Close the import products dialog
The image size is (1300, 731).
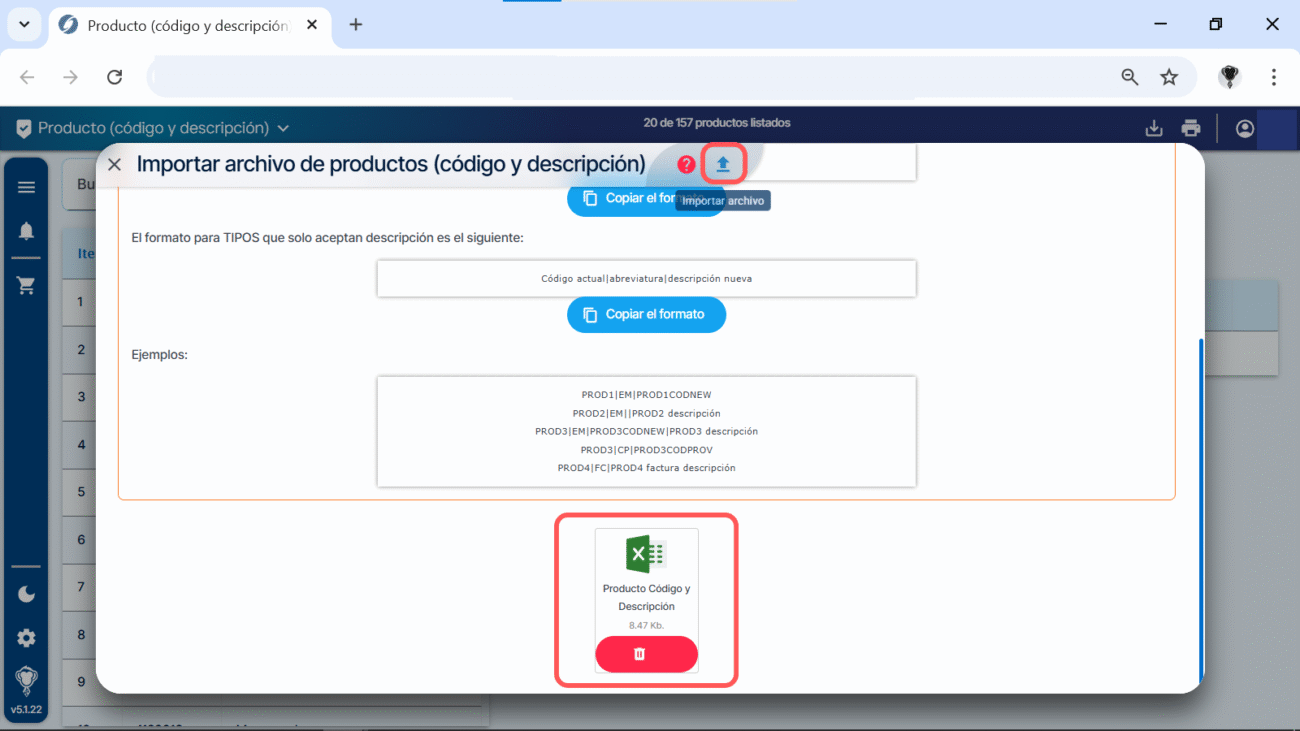[x=114, y=164]
